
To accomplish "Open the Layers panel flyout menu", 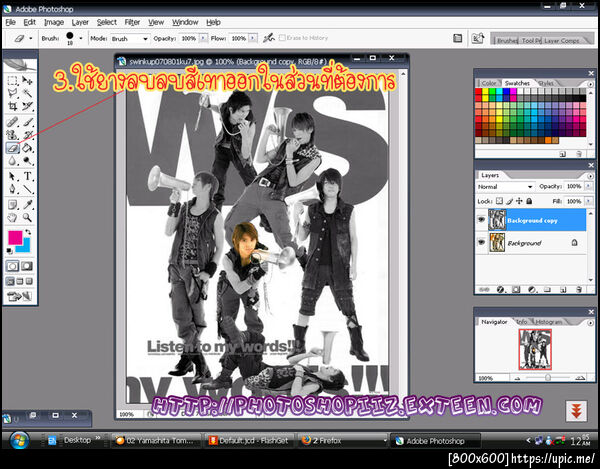I will click(x=590, y=176).
